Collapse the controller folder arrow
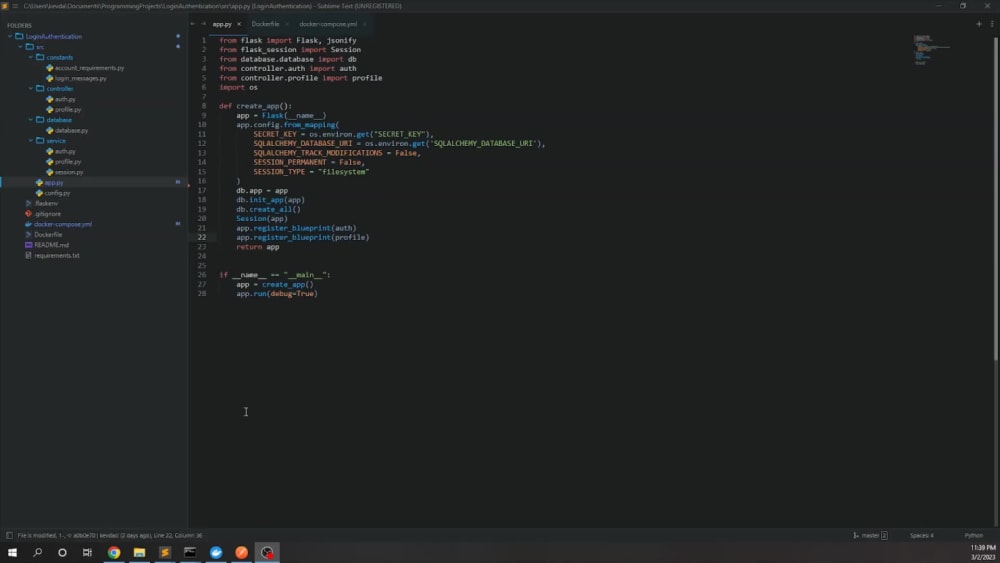The width and height of the screenshot is (1000, 563). click(31, 89)
